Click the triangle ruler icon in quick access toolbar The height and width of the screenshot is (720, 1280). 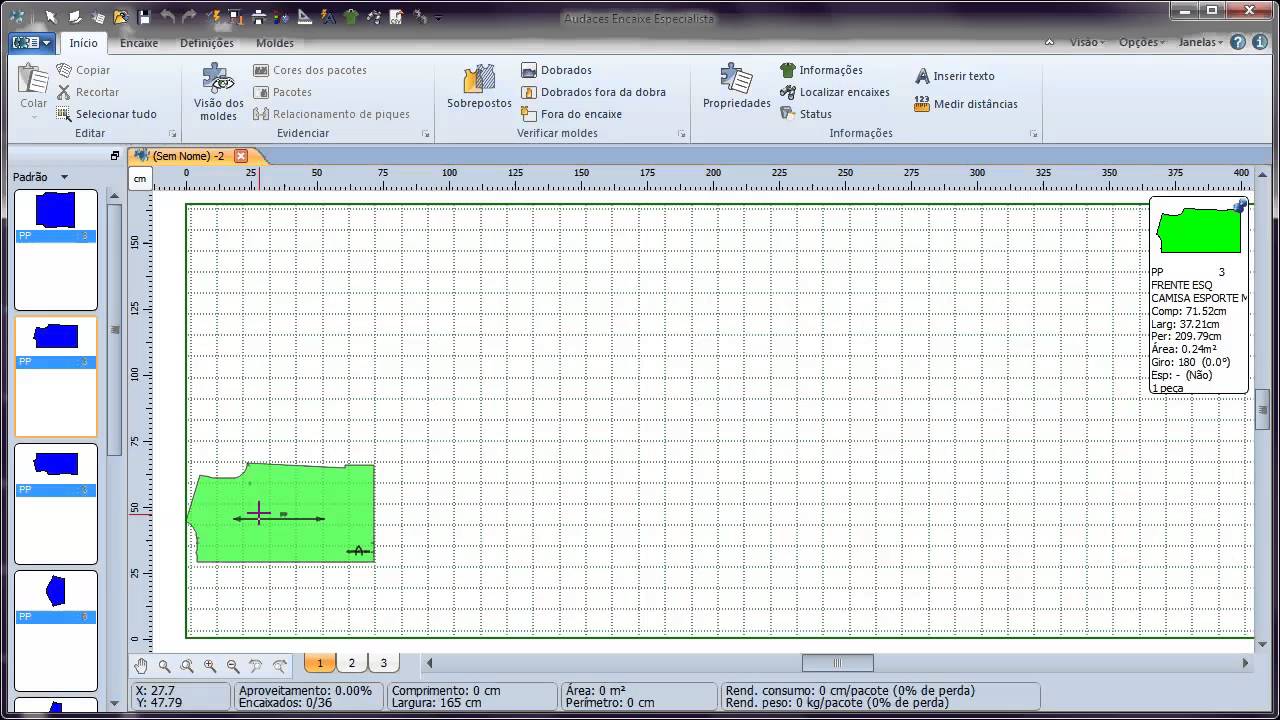tap(305, 16)
